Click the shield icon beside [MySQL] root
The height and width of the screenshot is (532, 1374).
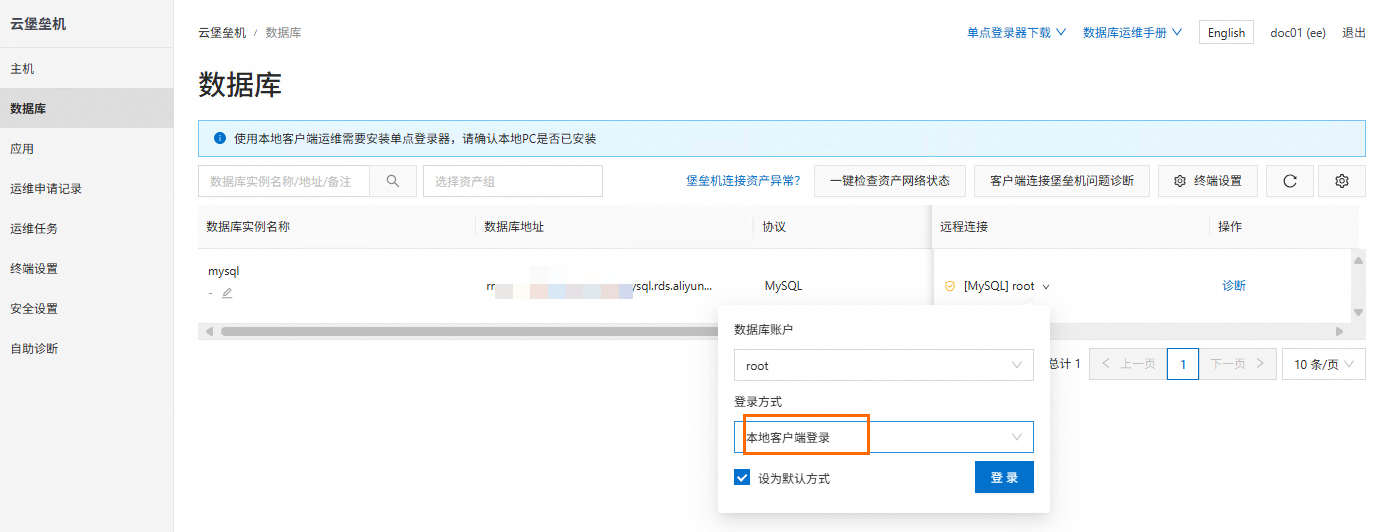pos(950,286)
